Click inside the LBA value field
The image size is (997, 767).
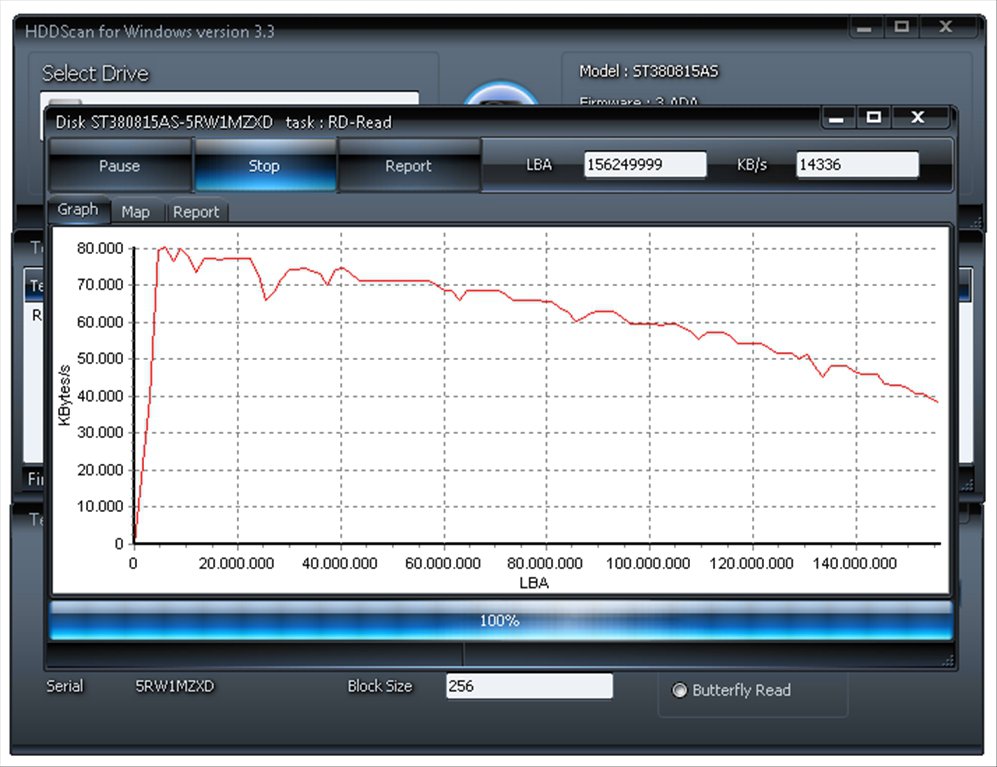tap(644, 163)
